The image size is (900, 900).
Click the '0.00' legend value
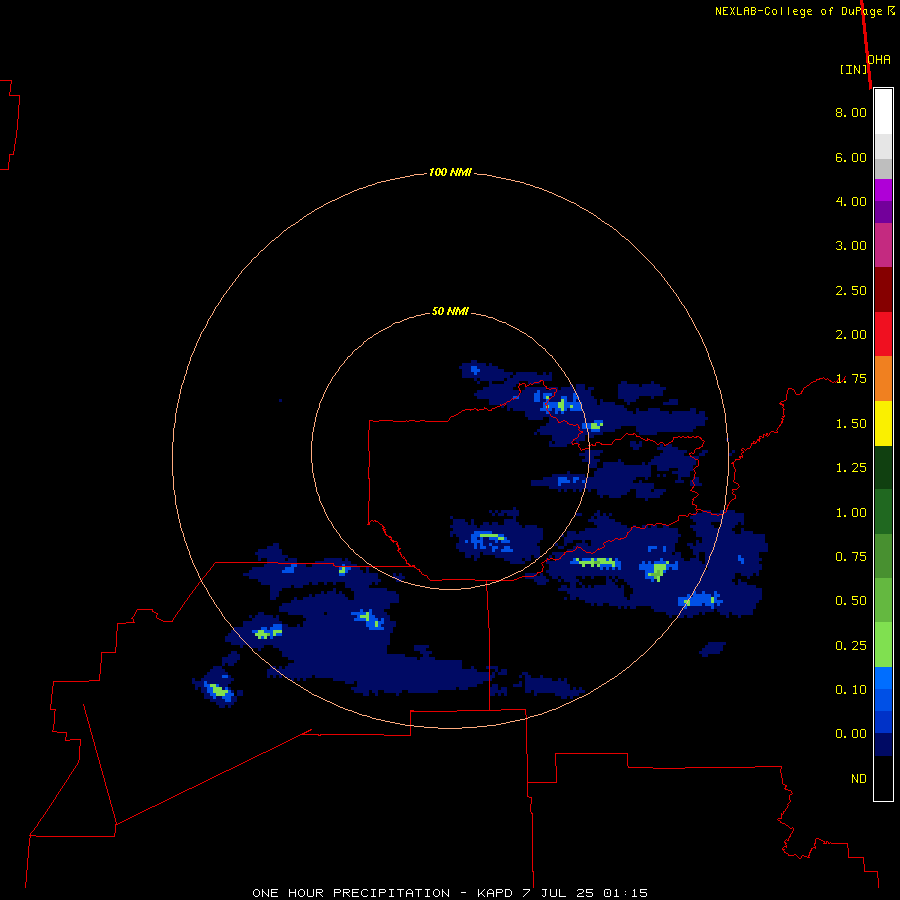pos(851,734)
